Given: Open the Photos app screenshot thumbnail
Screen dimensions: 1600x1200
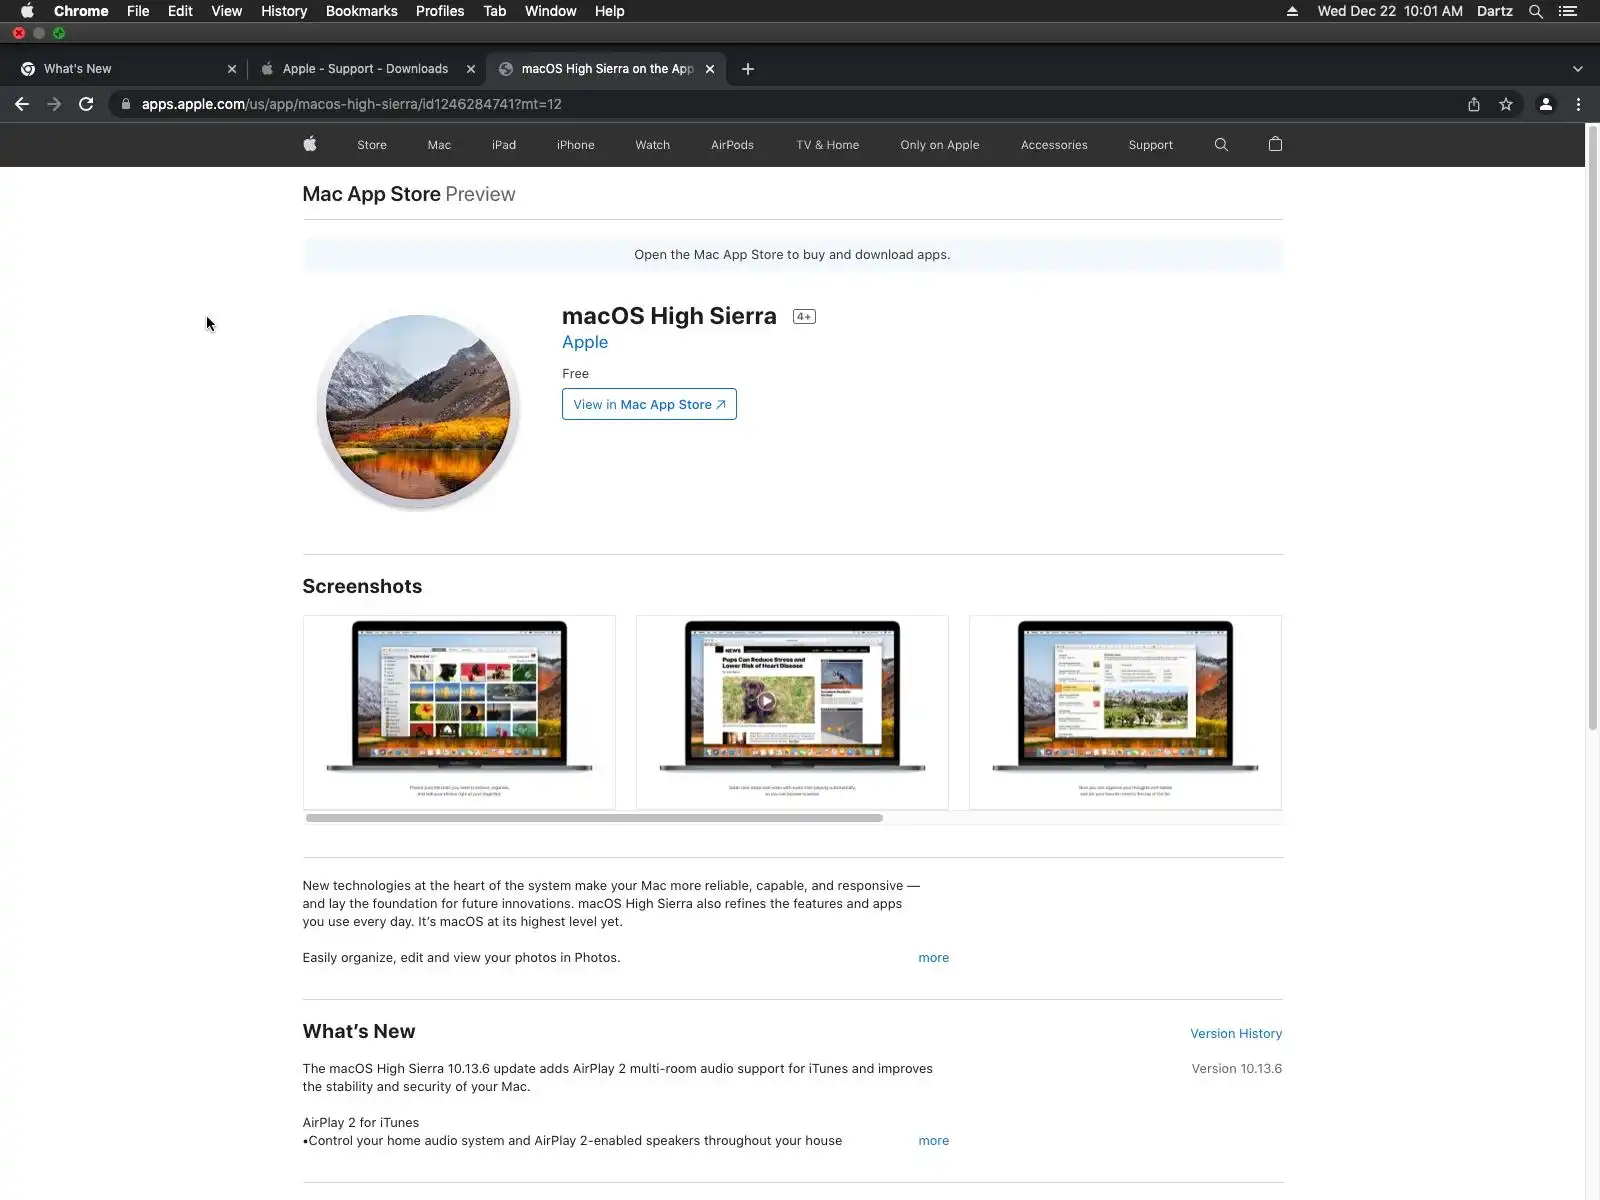Looking at the screenshot, I should click(459, 712).
